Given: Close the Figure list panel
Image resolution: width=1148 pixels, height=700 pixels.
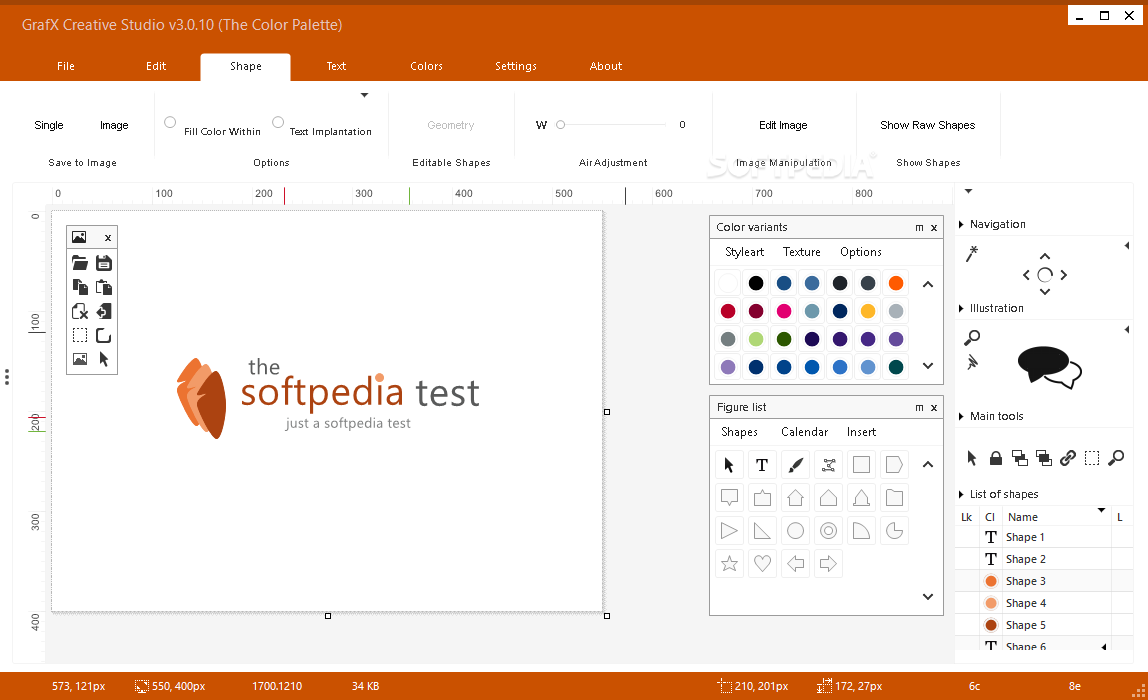Looking at the screenshot, I should pyautogui.click(x=933, y=408).
